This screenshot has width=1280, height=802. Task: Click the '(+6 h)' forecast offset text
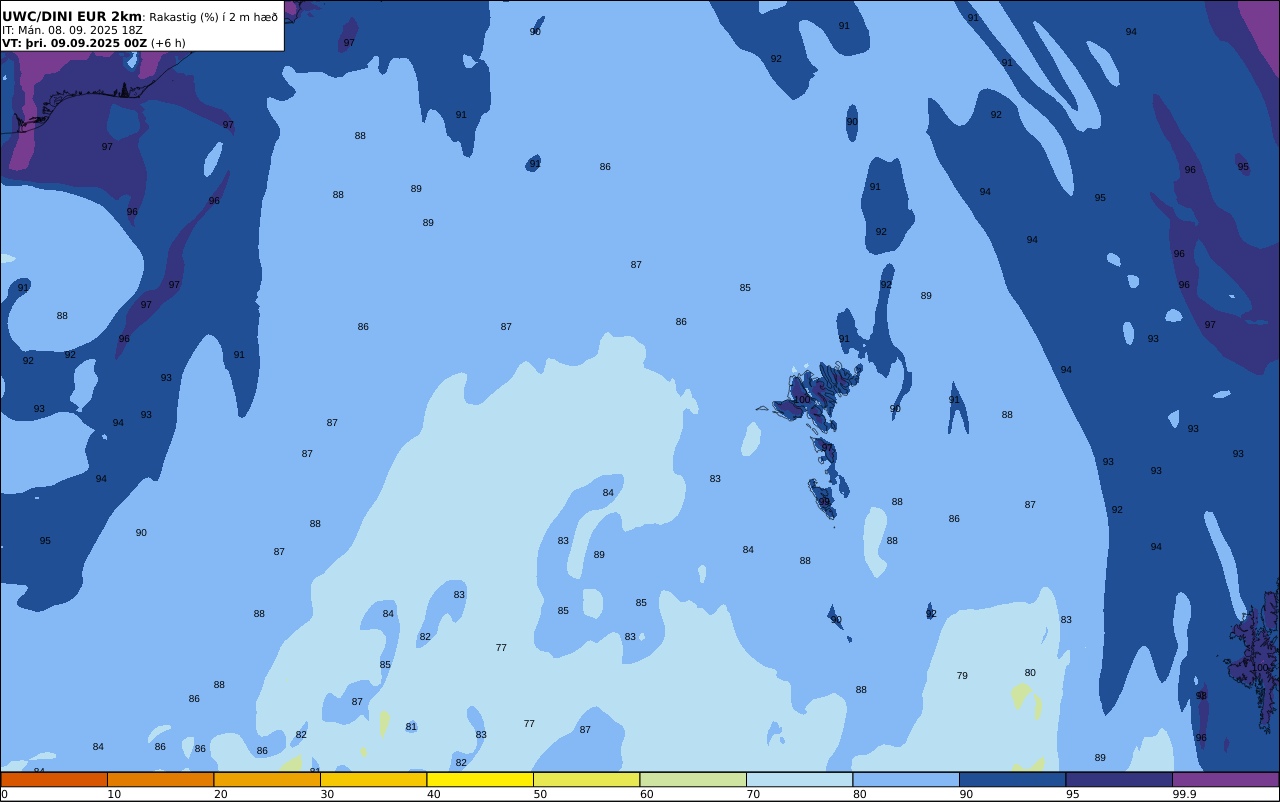(x=168, y=43)
